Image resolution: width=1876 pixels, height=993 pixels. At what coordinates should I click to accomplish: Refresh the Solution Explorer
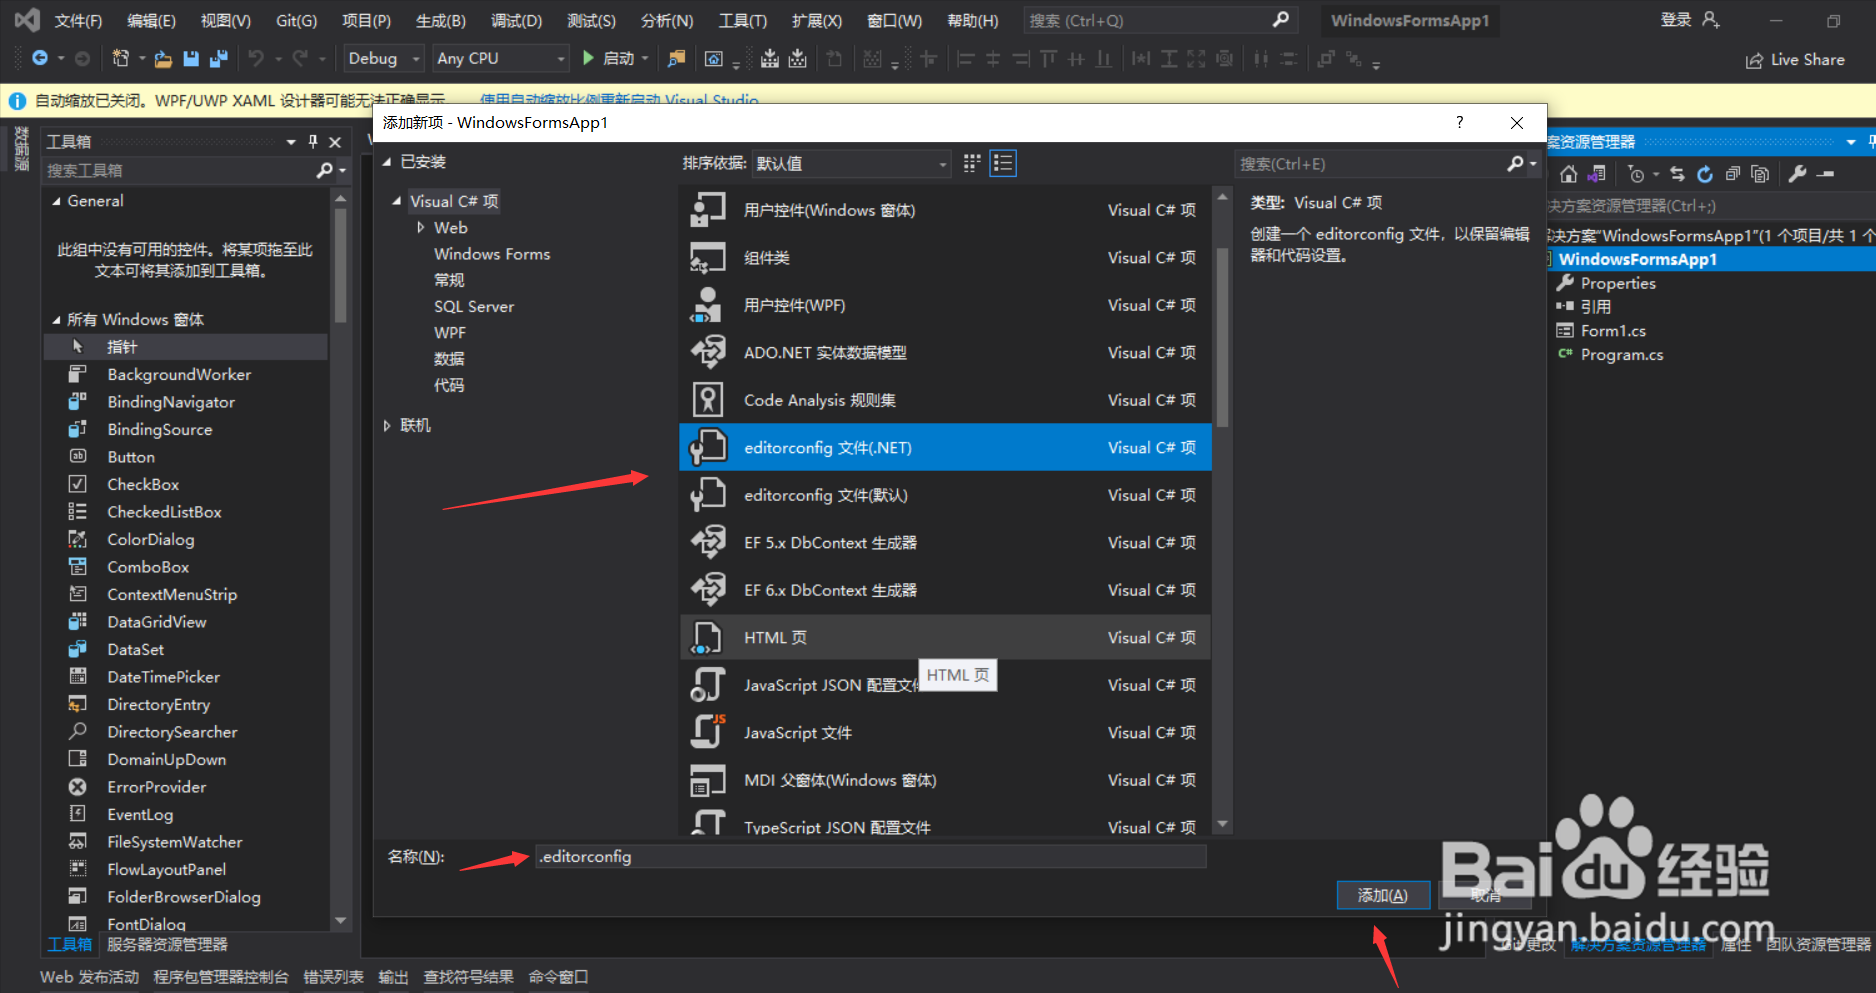pyautogui.click(x=1705, y=173)
